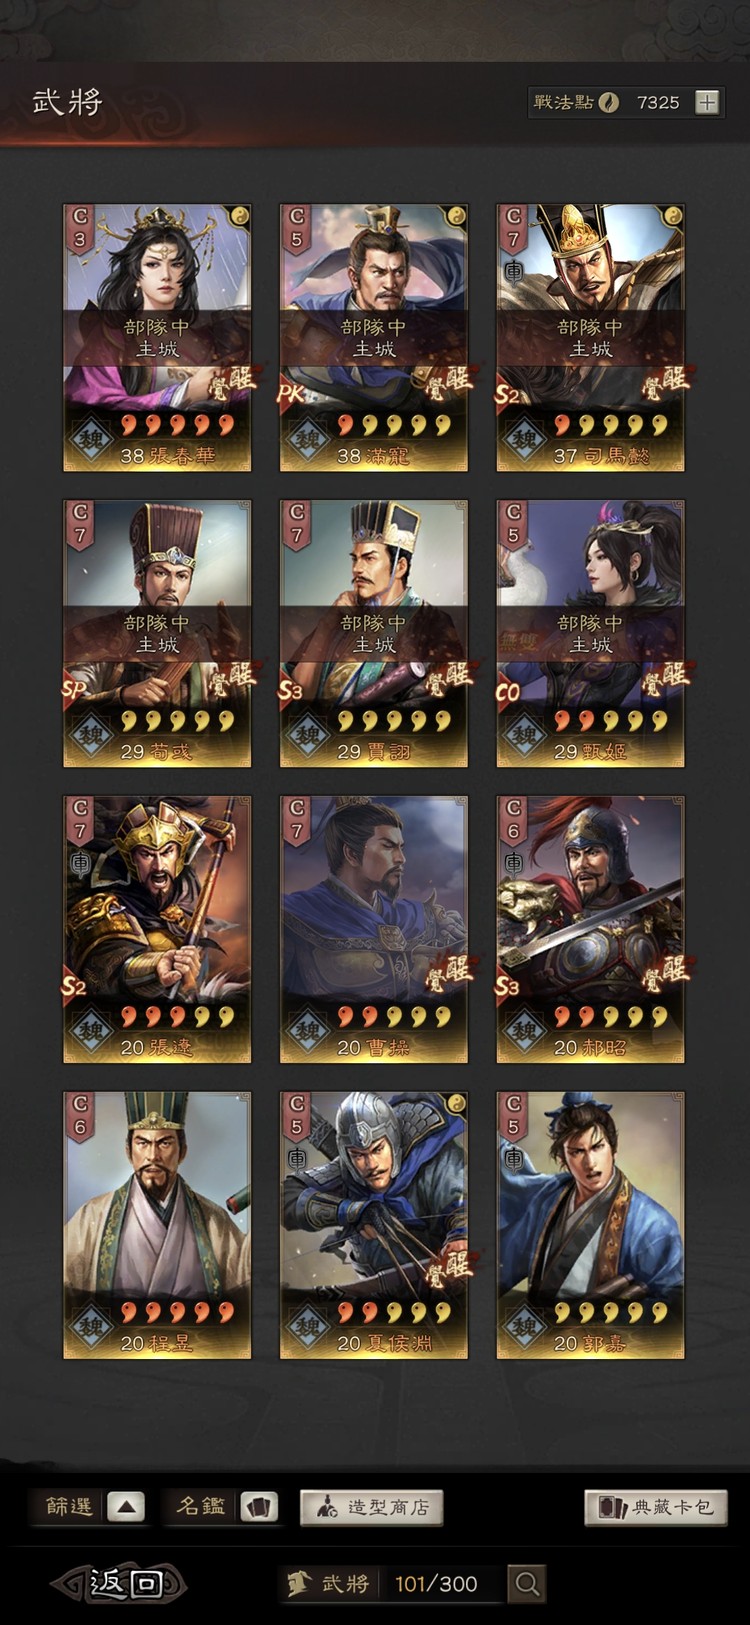Image resolution: width=750 pixels, height=1625 pixels.
Task: Select the 程昱 general card
Action: pos(157,1226)
